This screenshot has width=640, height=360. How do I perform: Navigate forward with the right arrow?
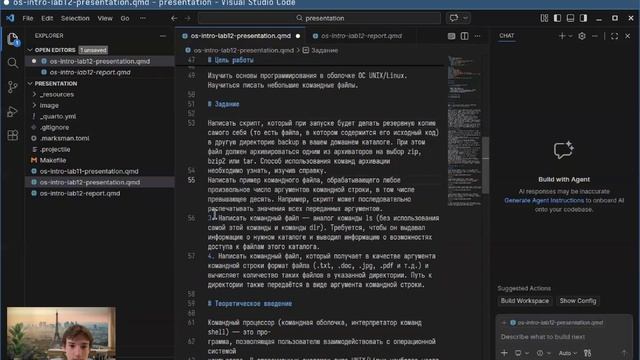(187, 18)
